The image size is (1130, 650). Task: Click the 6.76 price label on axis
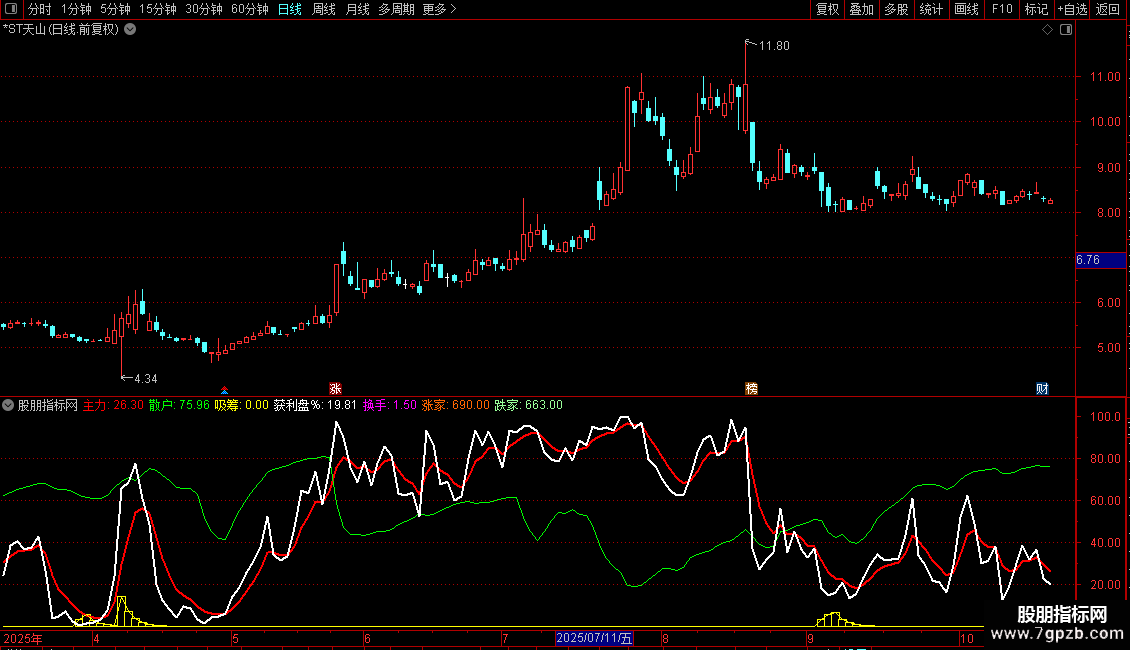point(1100,260)
